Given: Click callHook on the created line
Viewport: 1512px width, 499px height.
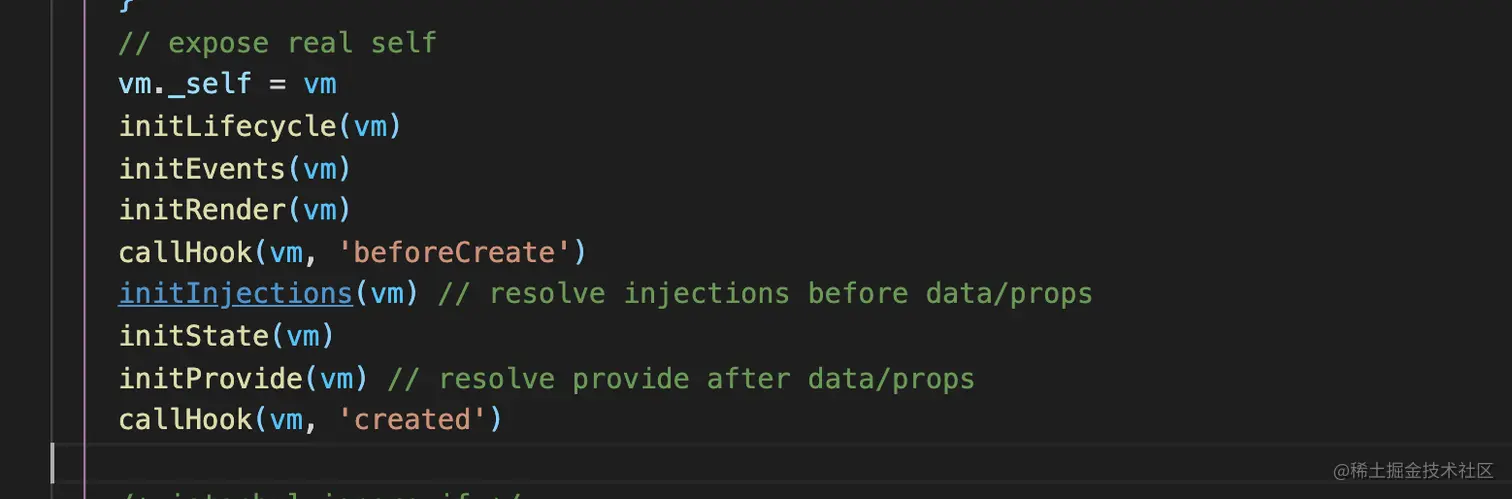Looking at the screenshot, I should coord(185,420).
